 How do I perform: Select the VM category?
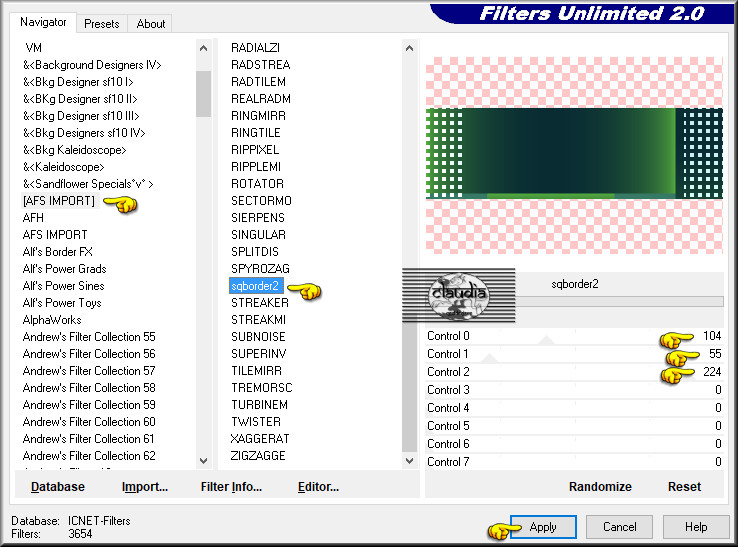(34, 48)
